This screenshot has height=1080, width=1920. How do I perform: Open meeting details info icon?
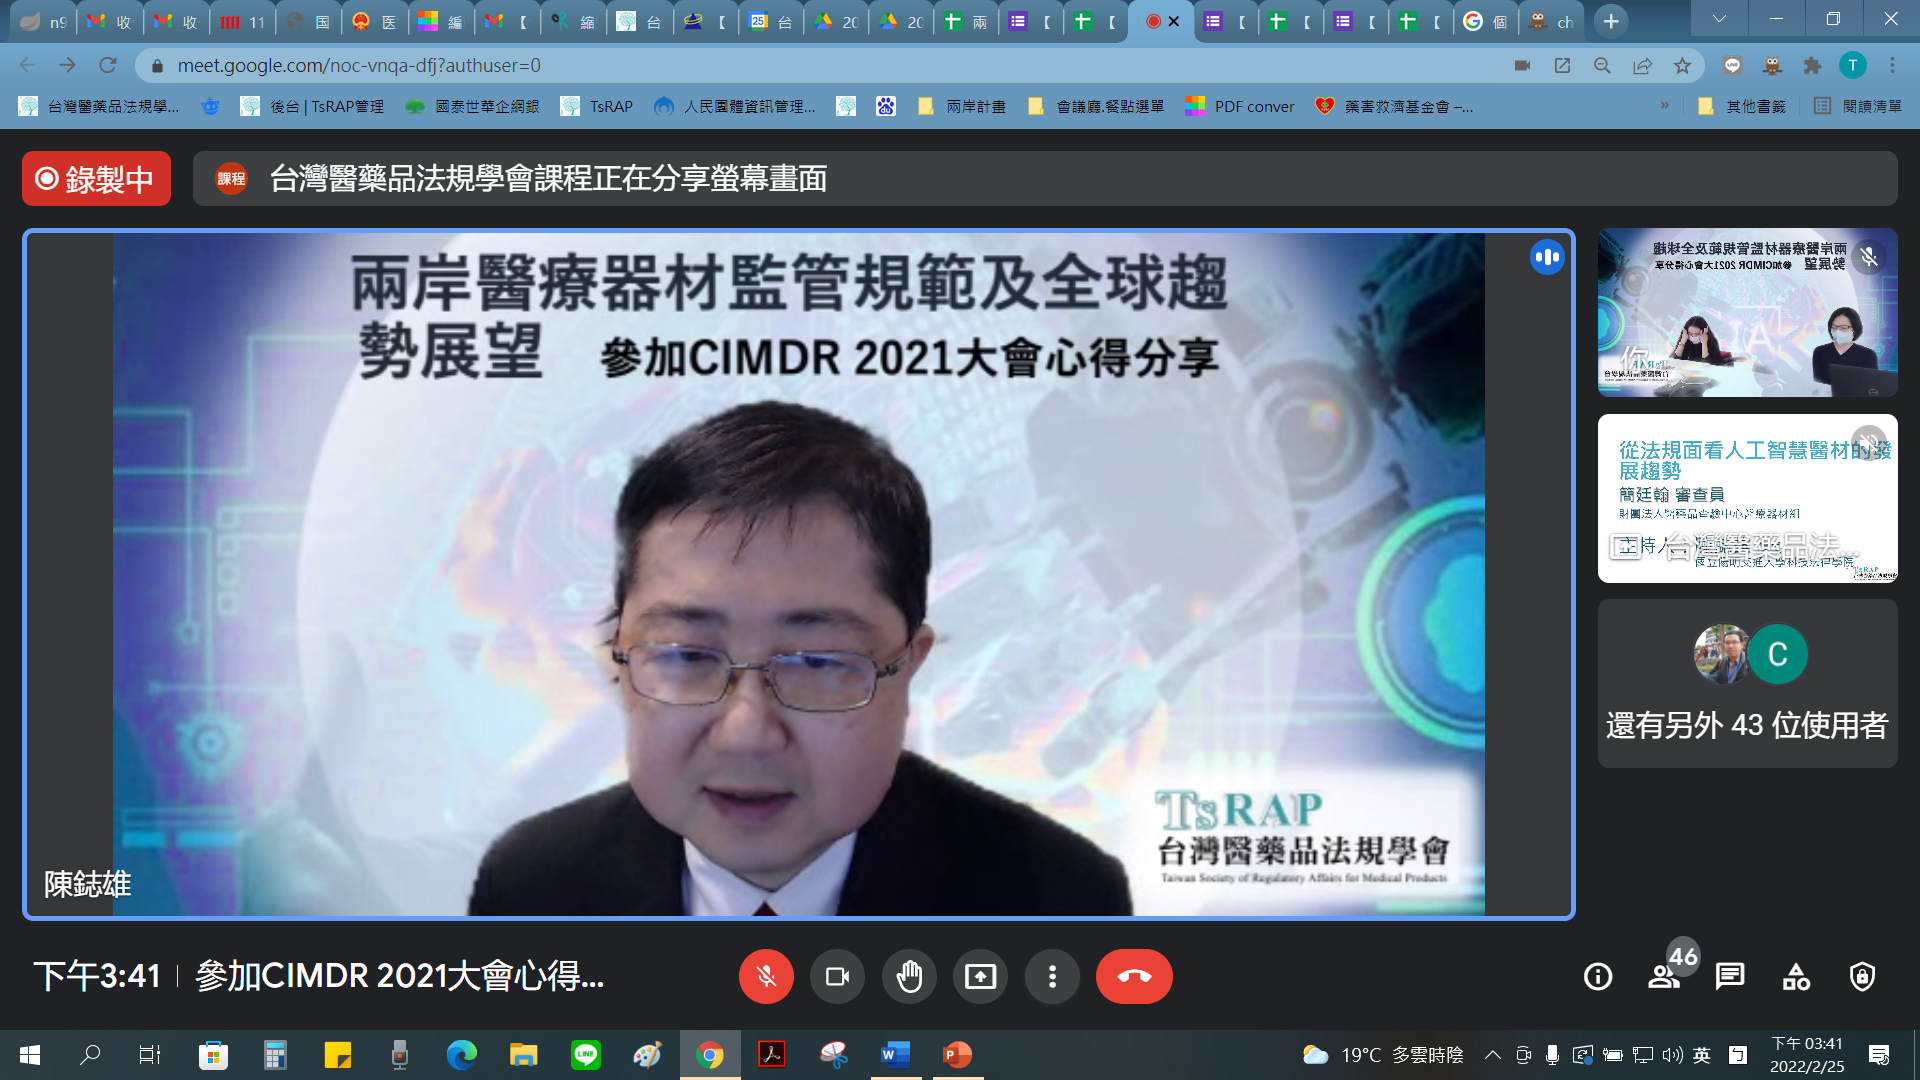click(1598, 976)
